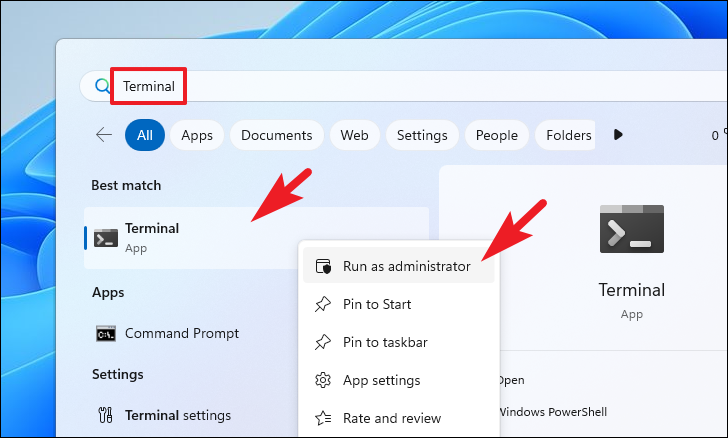Click the Pin to taskbar pin icon

[323, 342]
